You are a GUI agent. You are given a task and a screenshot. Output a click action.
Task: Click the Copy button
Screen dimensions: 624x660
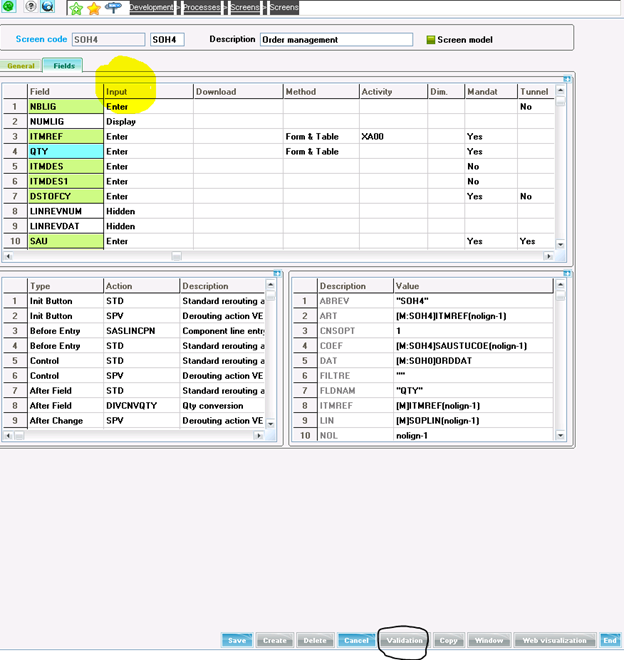coord(448,640)
